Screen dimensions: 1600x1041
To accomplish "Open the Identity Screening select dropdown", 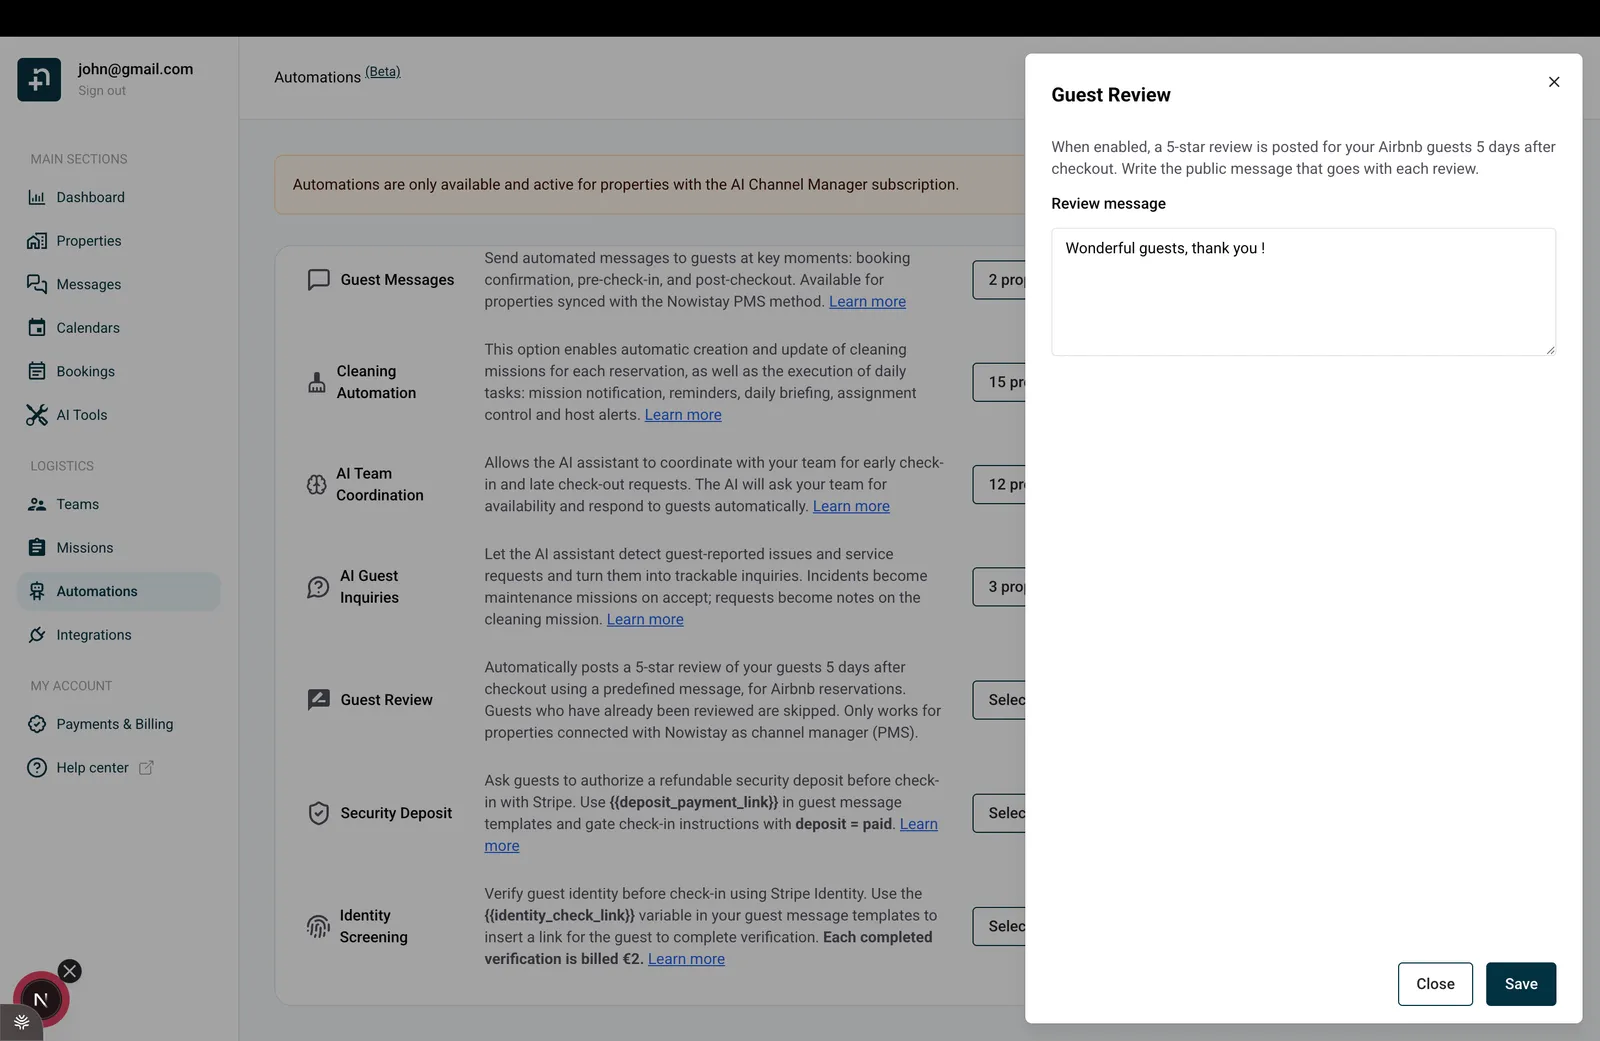I will (999, 927).
